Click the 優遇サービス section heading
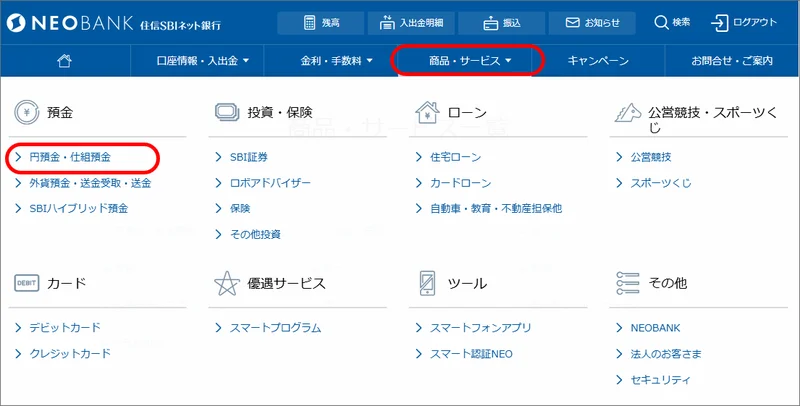This screenshot has height=406, width=800. [x=286, y=283]
